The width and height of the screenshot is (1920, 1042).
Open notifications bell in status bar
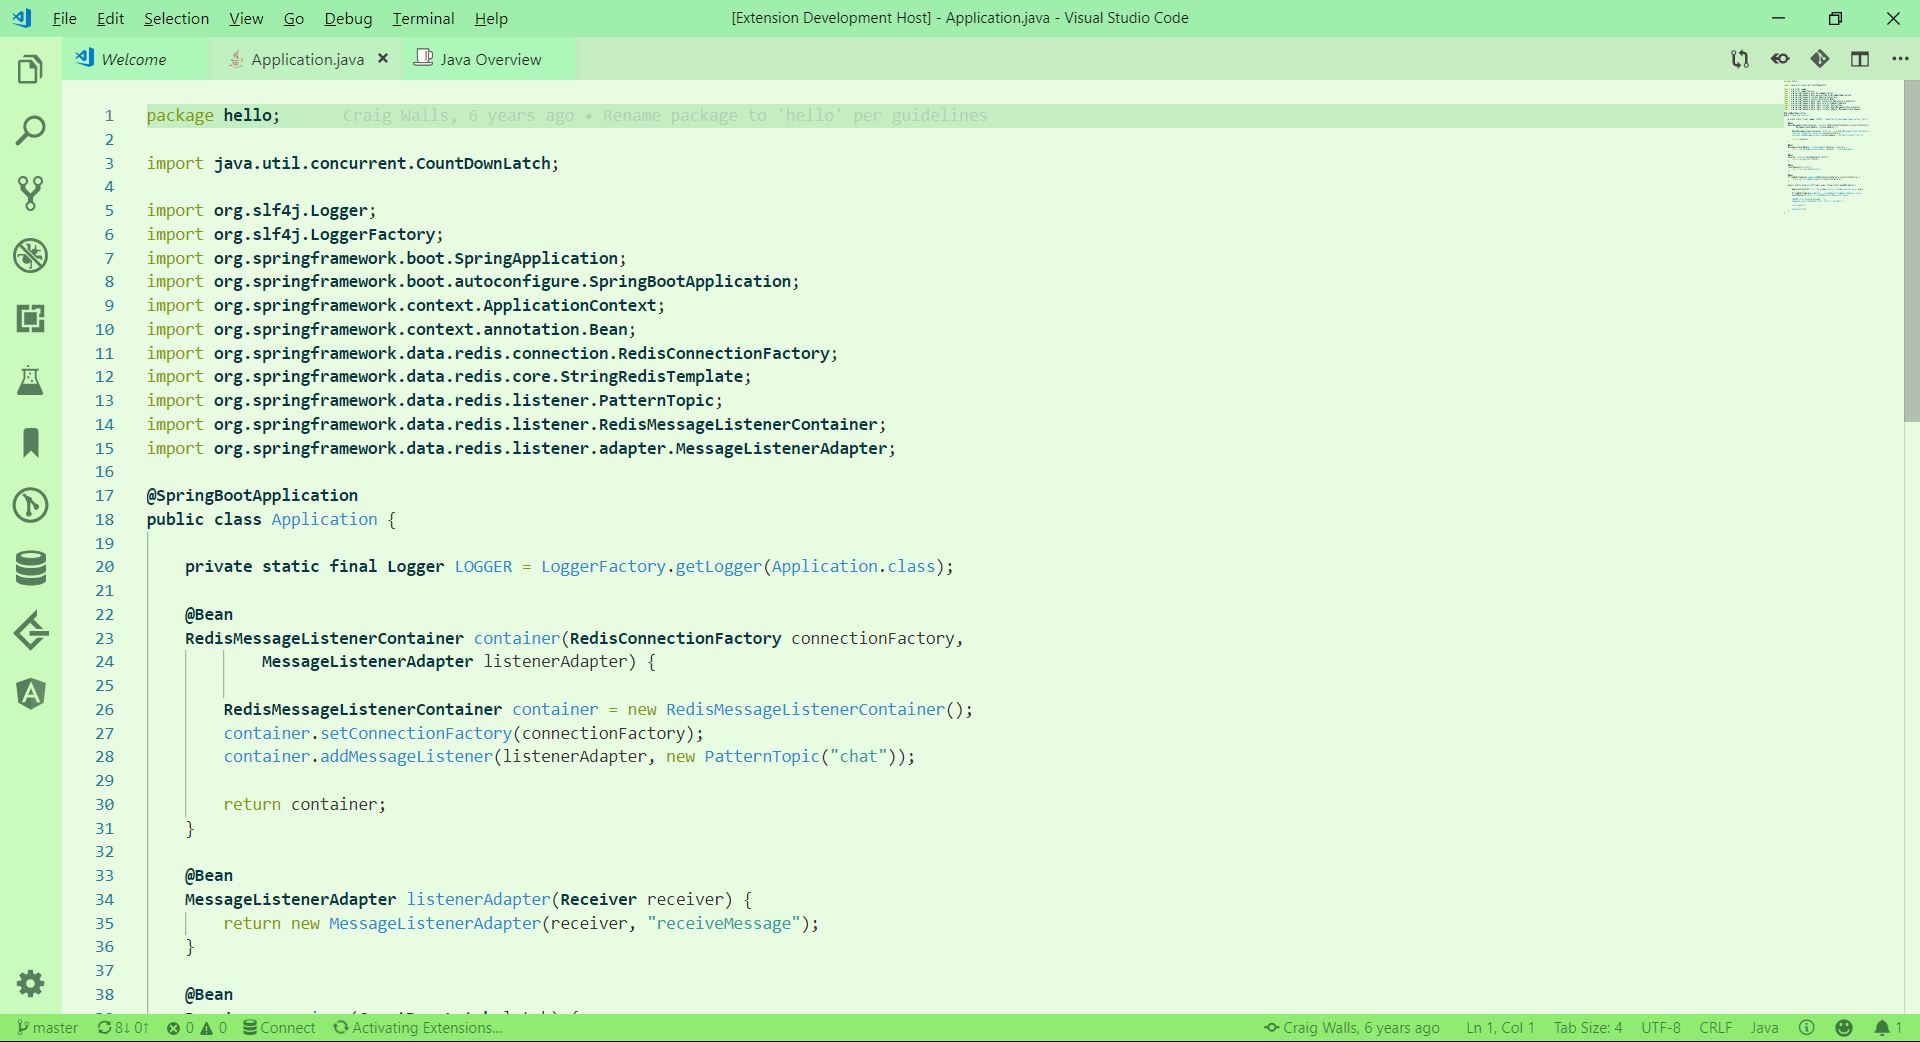pos(1888,1028)
